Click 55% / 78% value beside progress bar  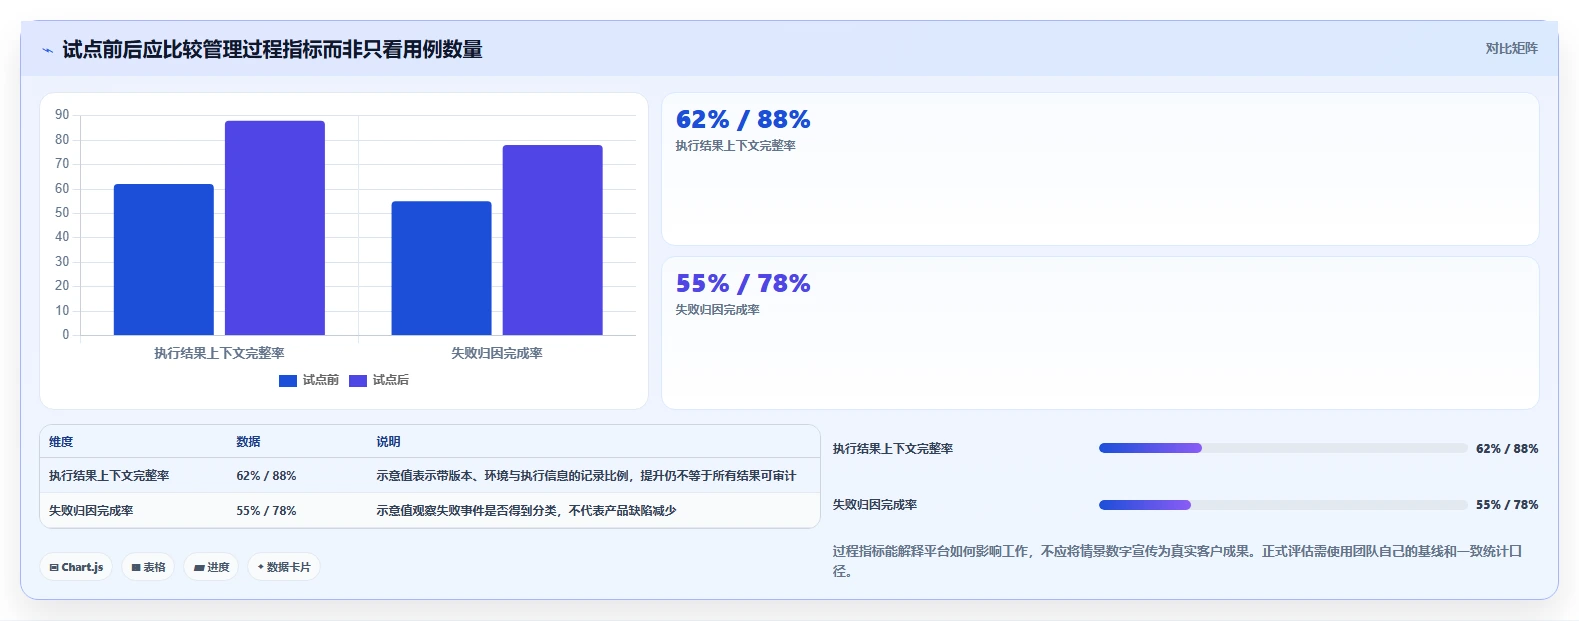pyautogui.click(x=1507, y=505)
